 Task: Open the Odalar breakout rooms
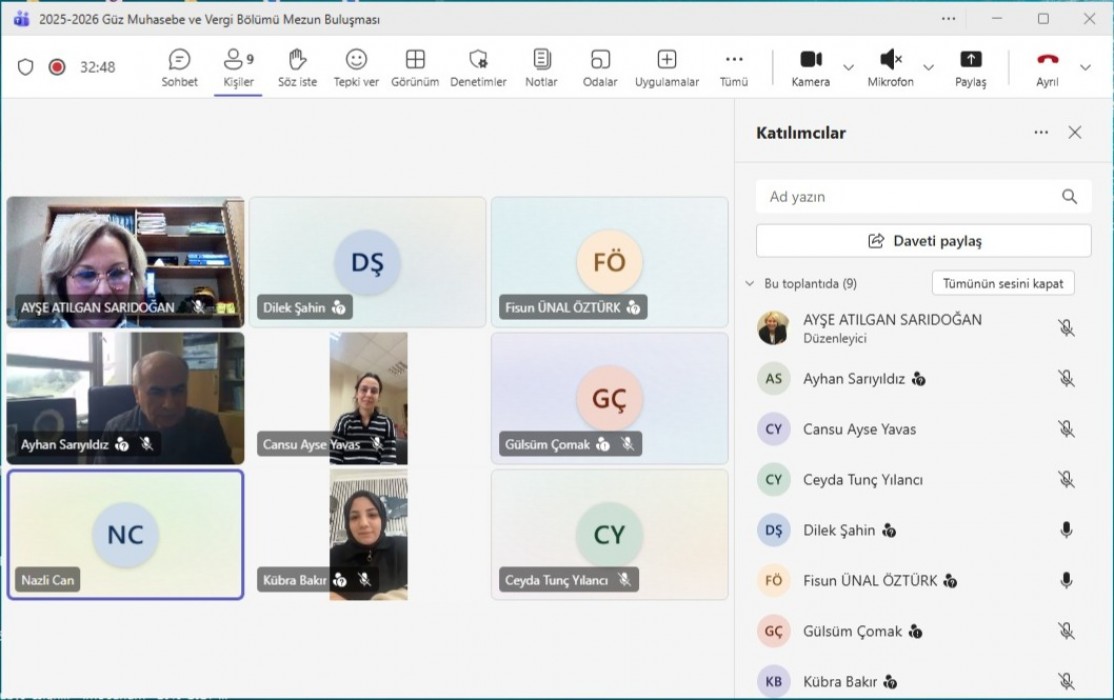(600, 67)
